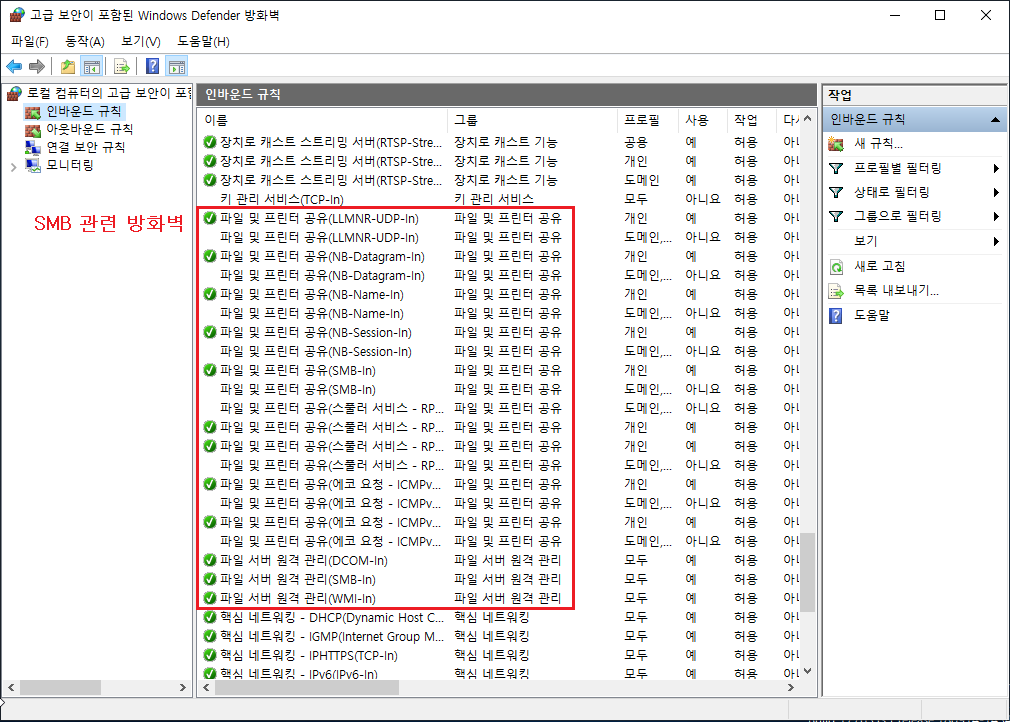Image resolution: width=1010 pixels, height=722 pixels.
Task: Click the green check icon for 핵심 네트워킹 - IPHTTPS(TCP-In)
Action: click(209, 655)
